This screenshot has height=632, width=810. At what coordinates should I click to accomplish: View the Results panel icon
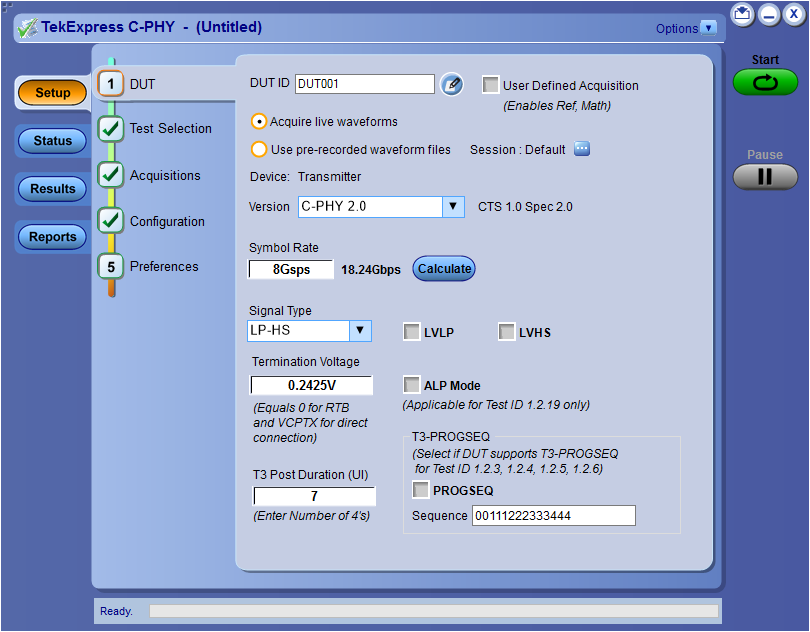click(51, 188)
